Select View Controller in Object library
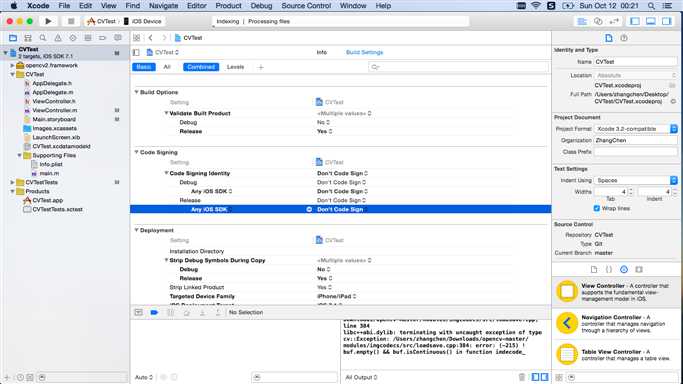Image resolution: width=683 pixels, height=384 pixels. point(617,292)
